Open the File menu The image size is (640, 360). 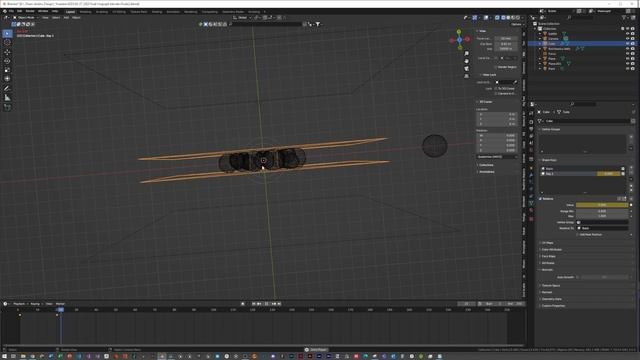click(11, 11)
